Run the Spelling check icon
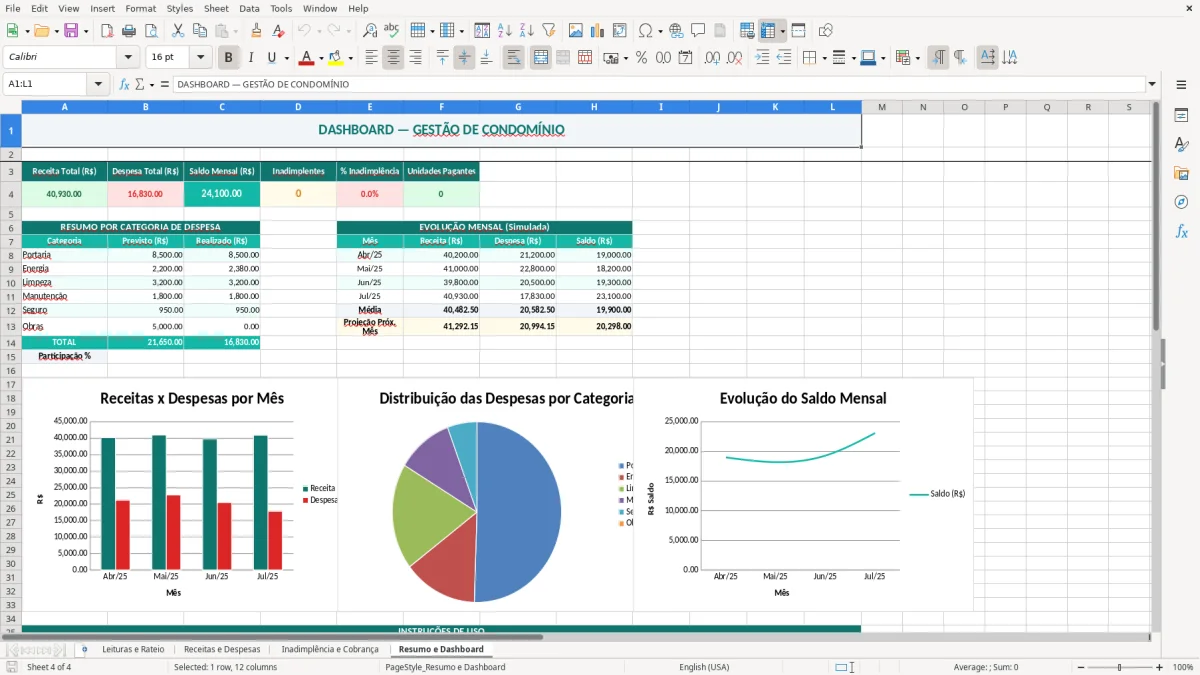Viewport: 1200px width, 675px height. point(392,31)
